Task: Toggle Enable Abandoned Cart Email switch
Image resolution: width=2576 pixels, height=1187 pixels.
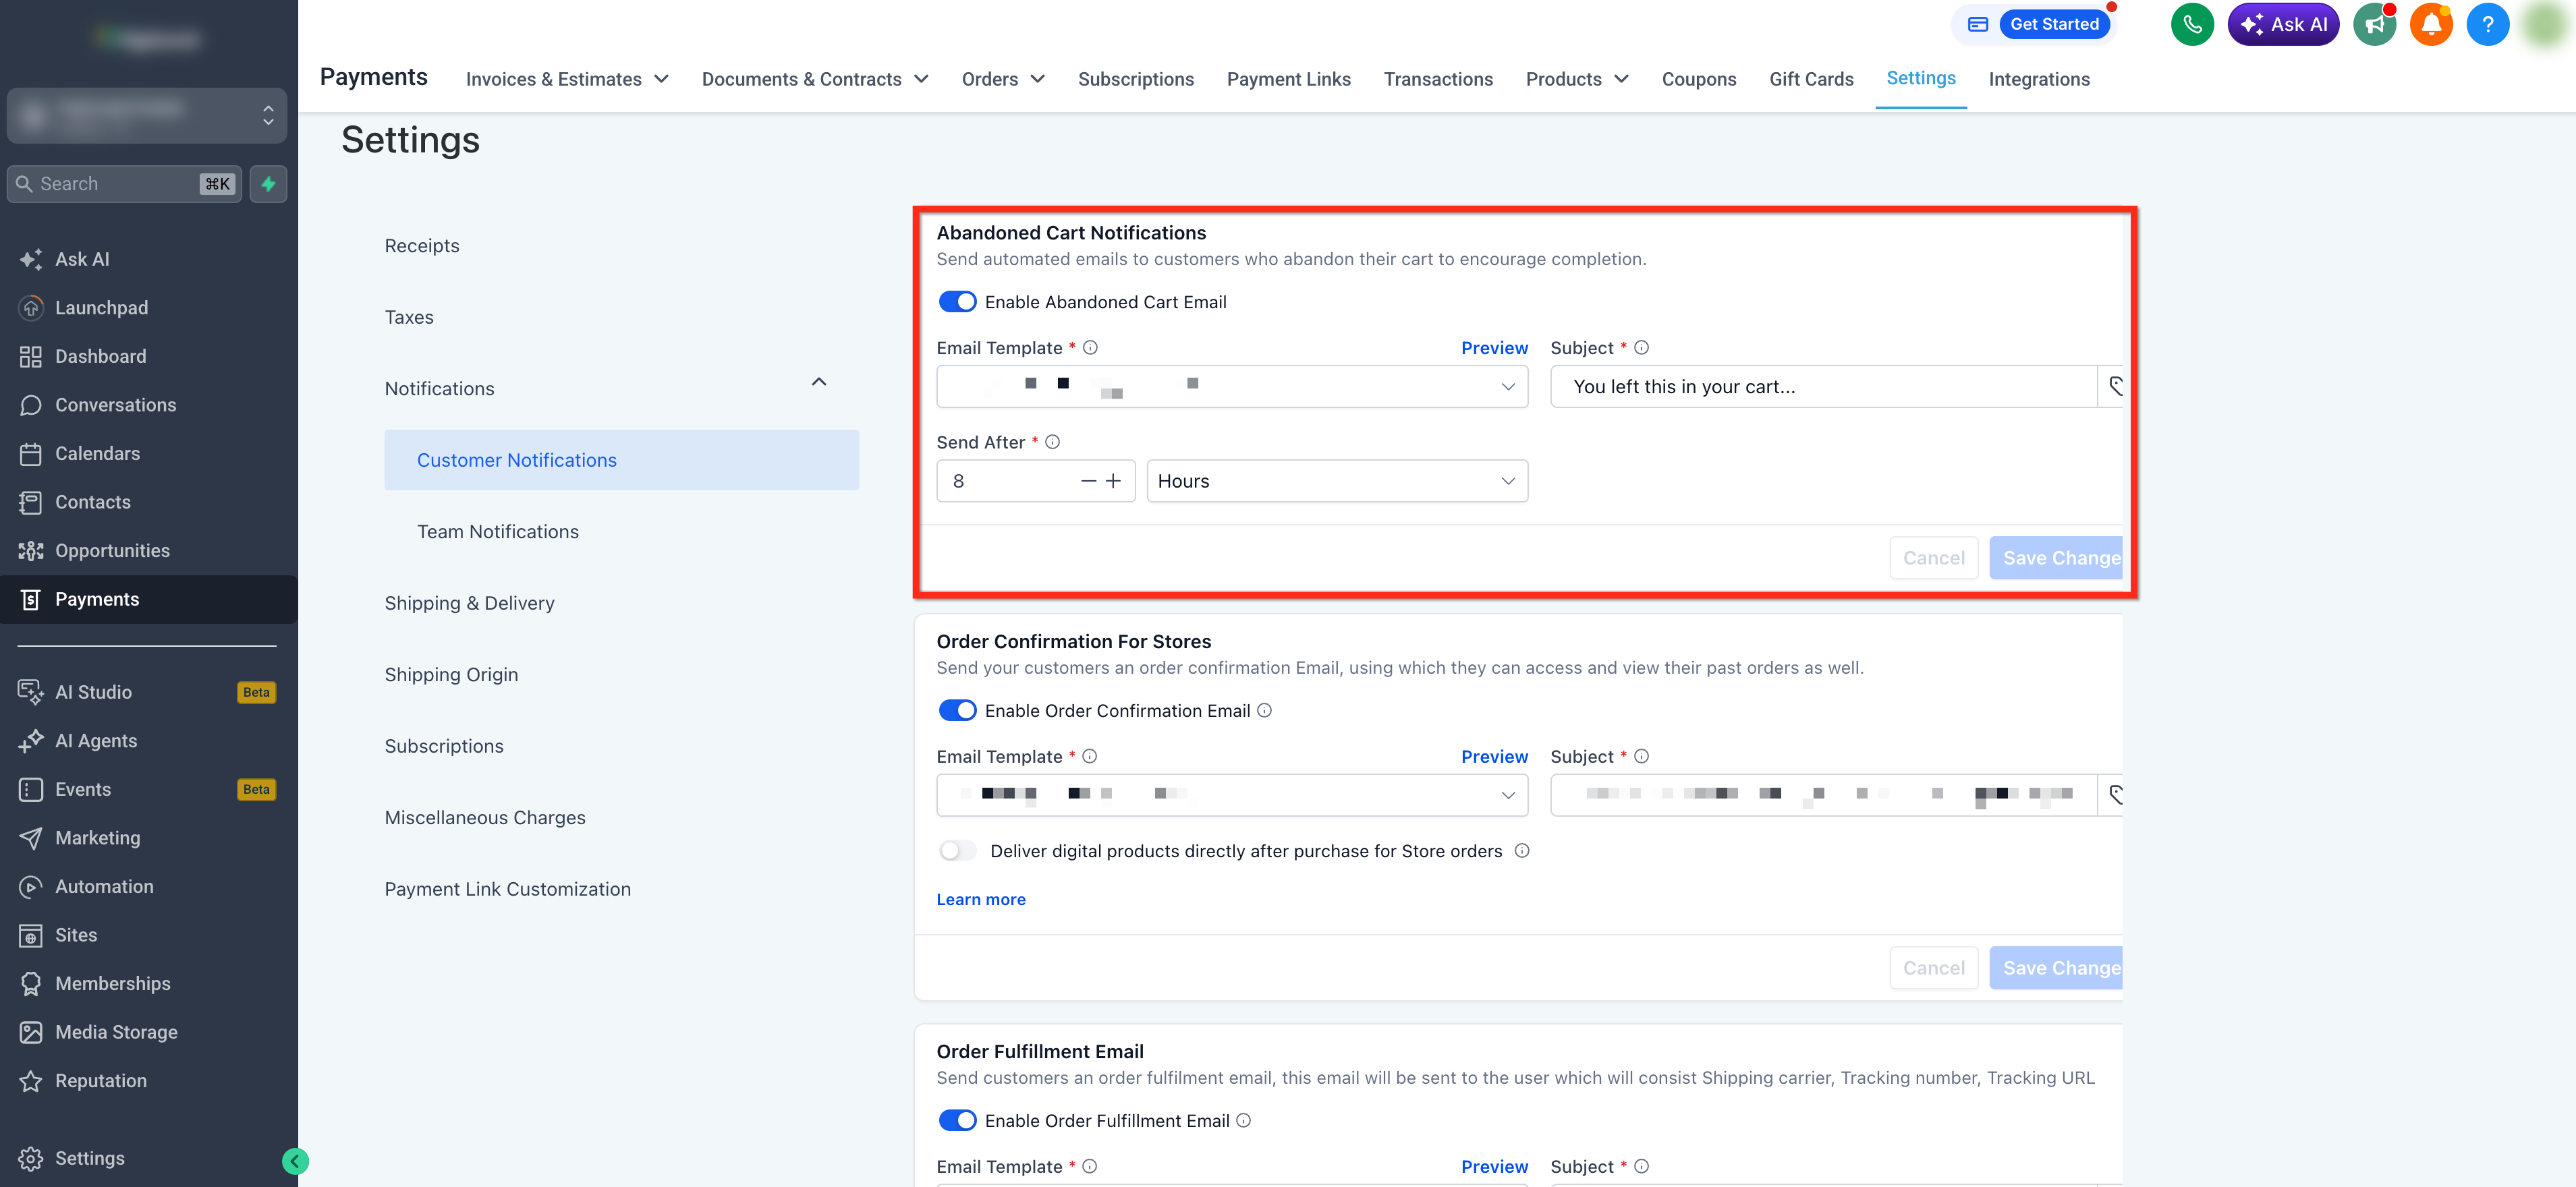Action: [957, 302]
